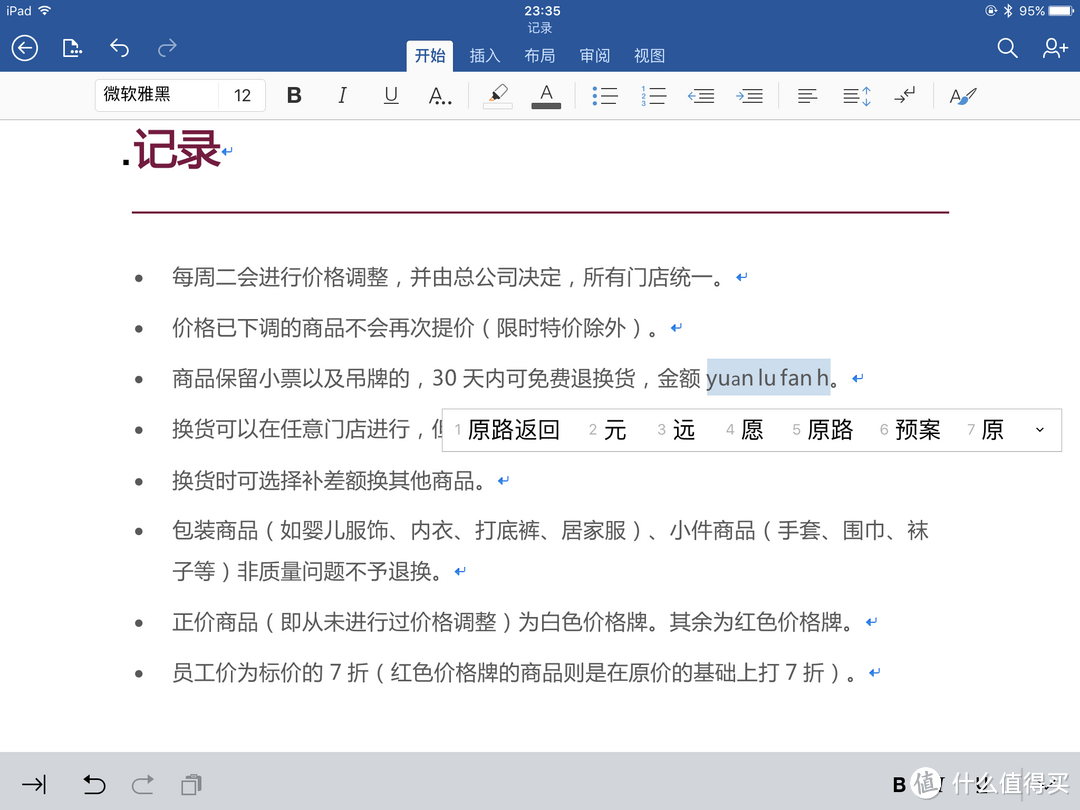Choose candidate 6 预案
The image size is (1080, 810).
(910, 430)
